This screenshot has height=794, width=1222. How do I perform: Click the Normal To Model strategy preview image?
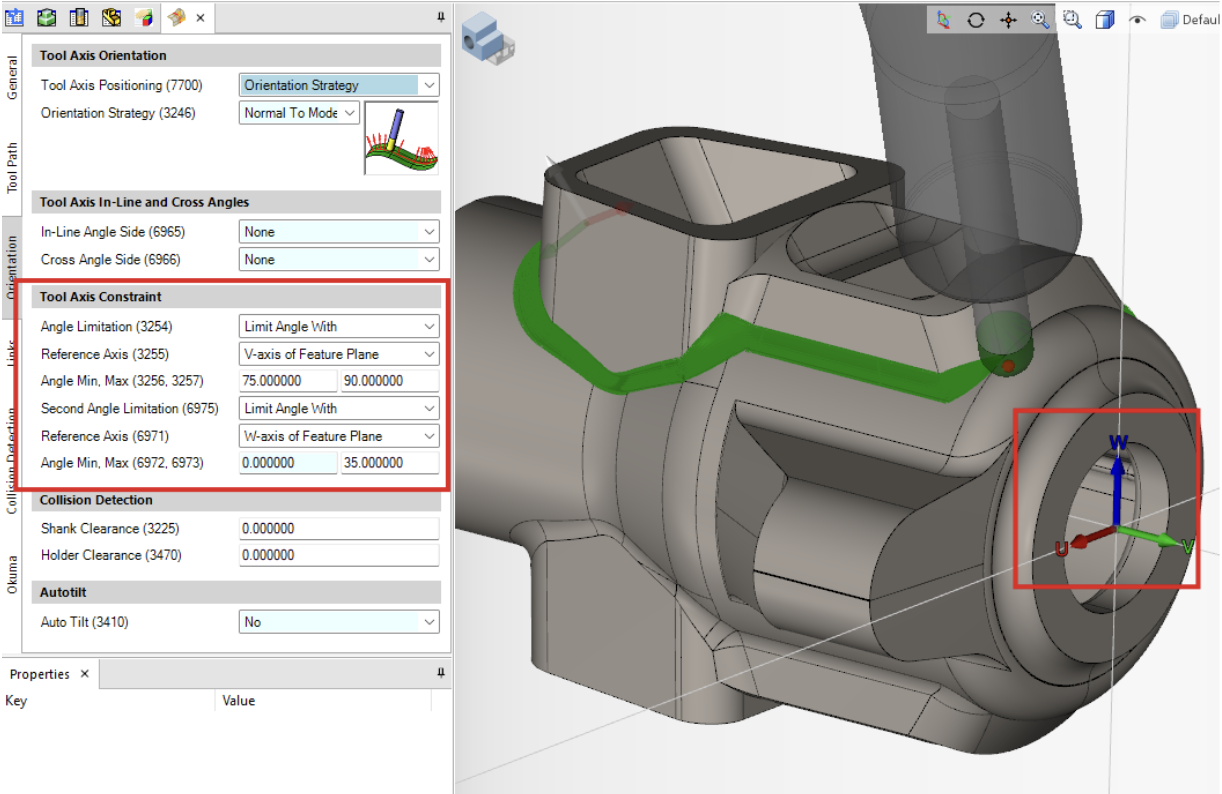[401, 138]
